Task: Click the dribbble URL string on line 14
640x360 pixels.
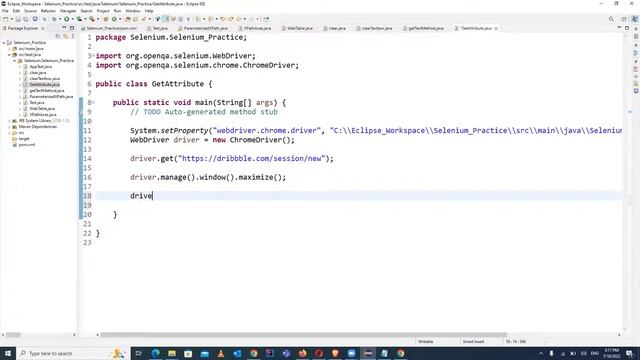Action: coord(252,158)
